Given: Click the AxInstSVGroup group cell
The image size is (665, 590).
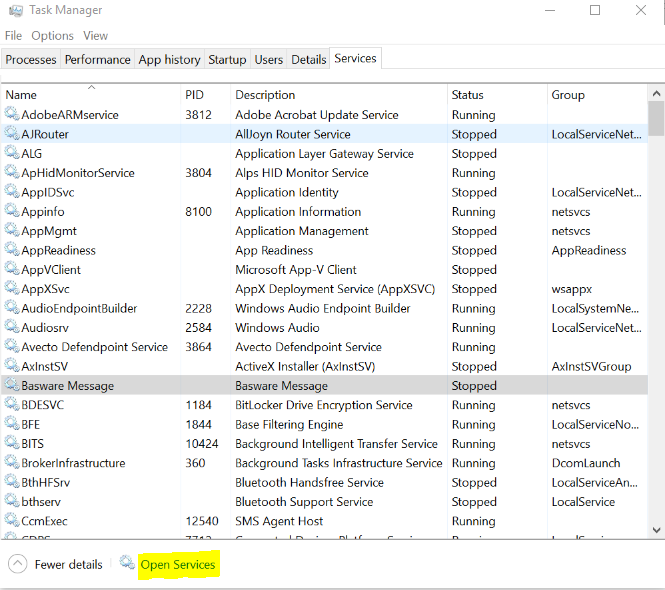Looking at the screenshot, I should tap(591, 366).
